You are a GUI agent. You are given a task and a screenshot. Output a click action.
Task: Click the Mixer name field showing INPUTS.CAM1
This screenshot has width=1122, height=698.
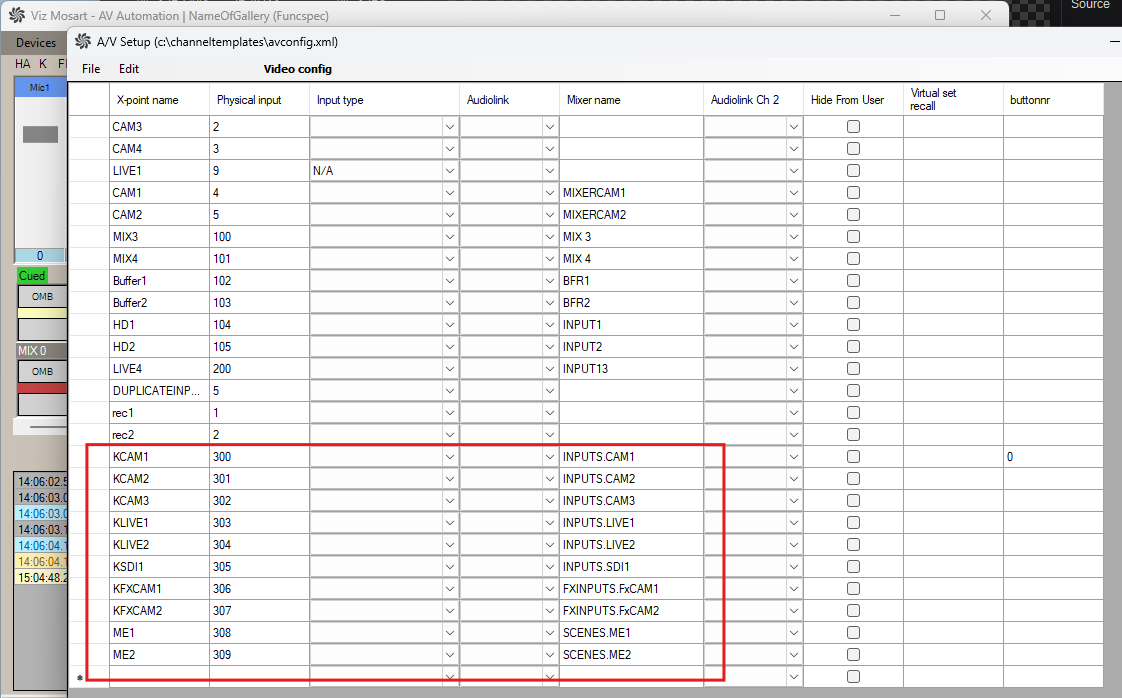click(x=630, y=457)
